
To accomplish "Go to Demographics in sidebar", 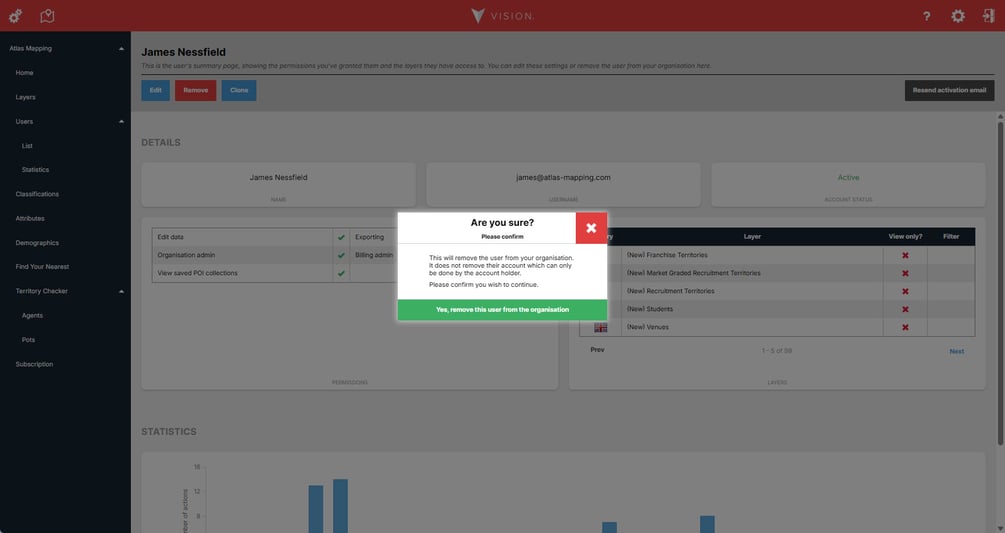I will coord(37,243).
